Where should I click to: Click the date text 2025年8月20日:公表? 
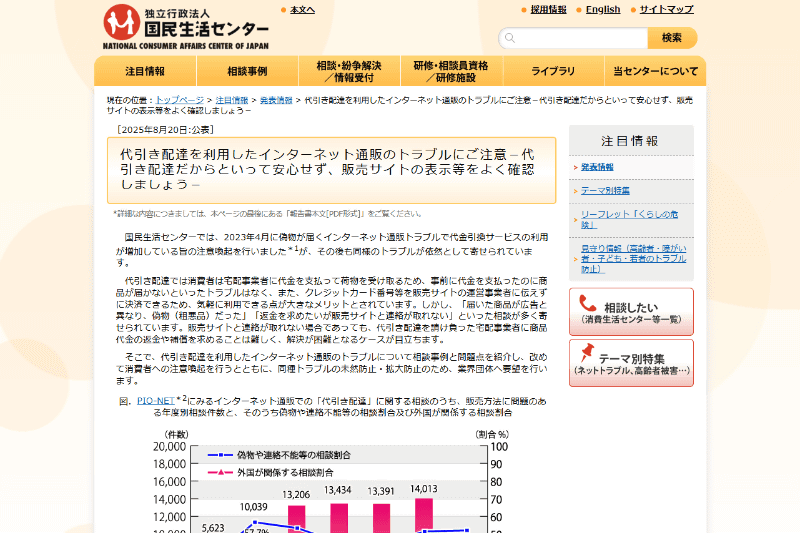pos(165,130)
